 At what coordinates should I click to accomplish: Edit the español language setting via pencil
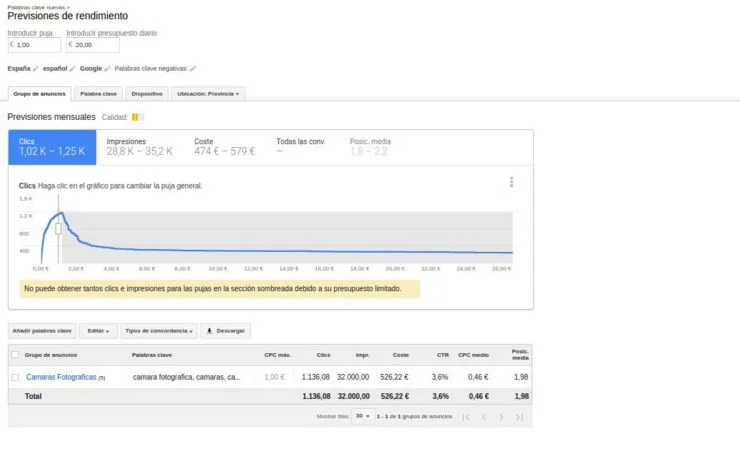(x=73, y=69)
